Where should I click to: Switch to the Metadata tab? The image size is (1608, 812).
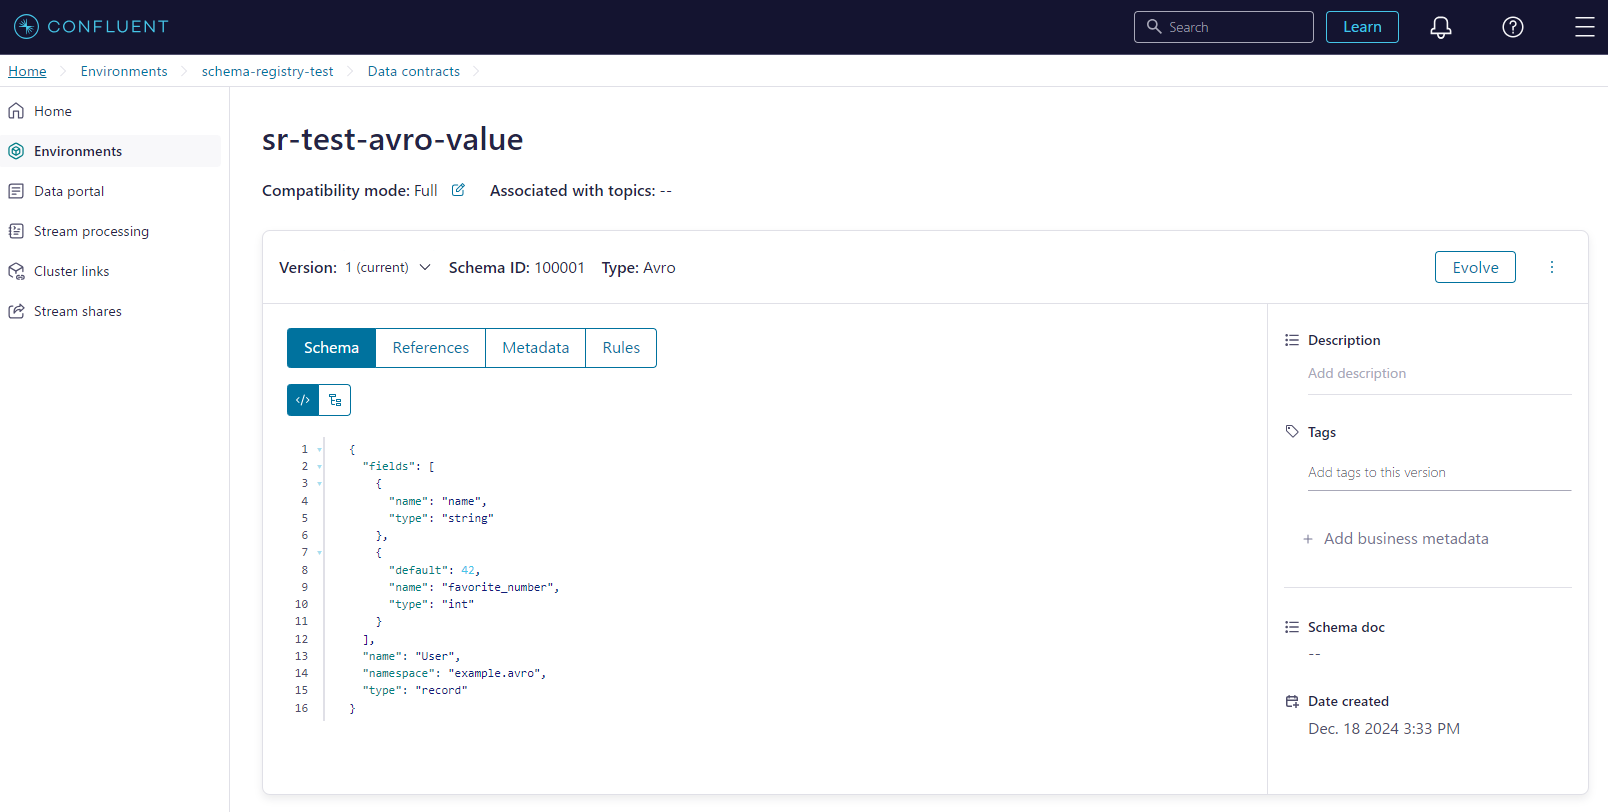(x=535, y=348)
